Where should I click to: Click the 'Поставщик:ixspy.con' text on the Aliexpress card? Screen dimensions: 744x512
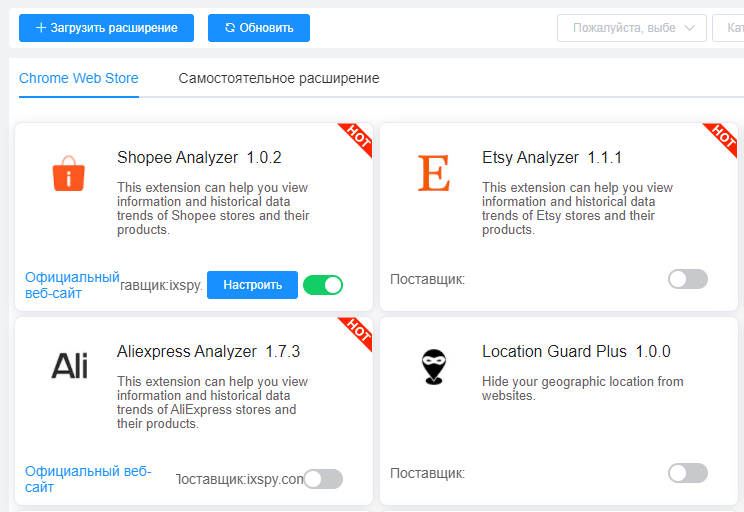click(x=240, y=479)
